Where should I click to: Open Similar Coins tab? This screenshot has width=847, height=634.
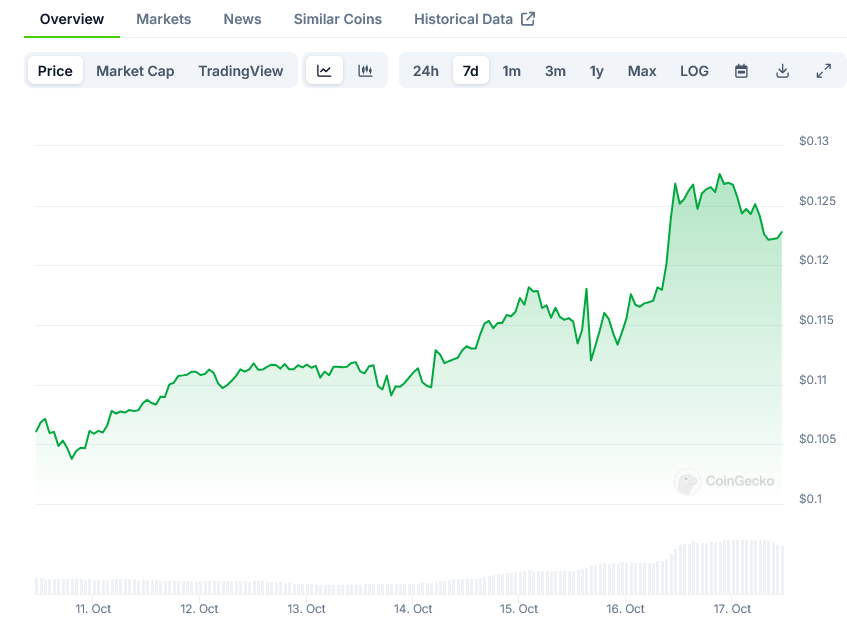tap(338, 19)
